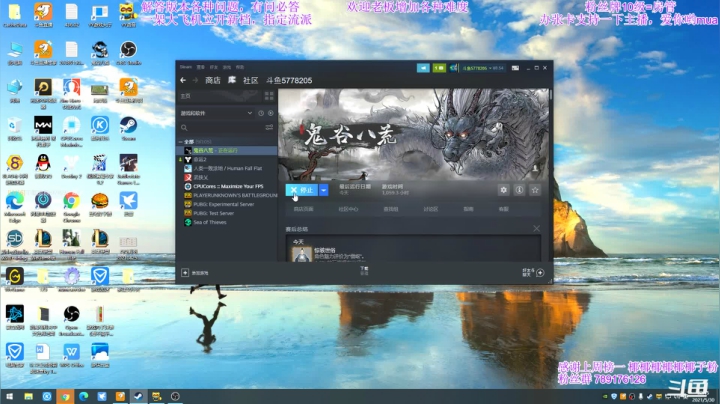The height and width of the screenshot is (404, 720).
Task: Open the account name dropdown at top
Action: click(483, 68)
